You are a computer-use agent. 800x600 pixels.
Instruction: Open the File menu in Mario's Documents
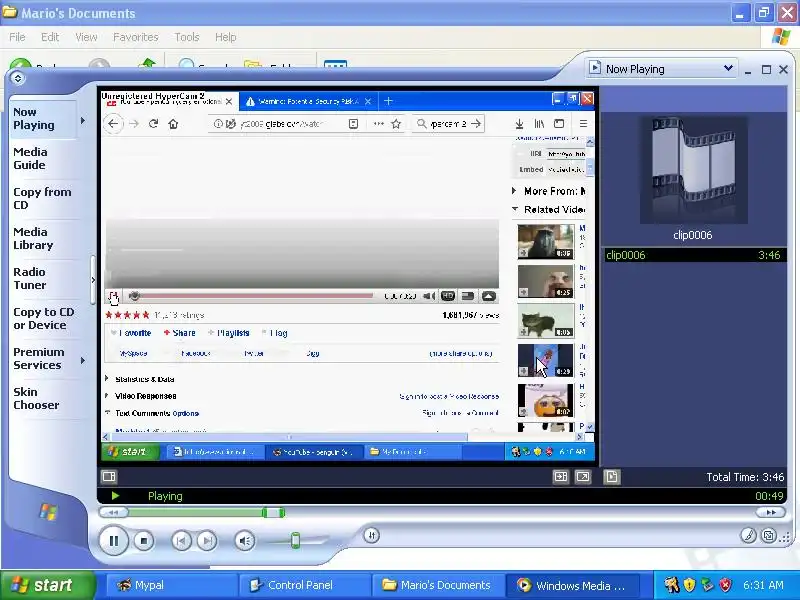point(17,37)
